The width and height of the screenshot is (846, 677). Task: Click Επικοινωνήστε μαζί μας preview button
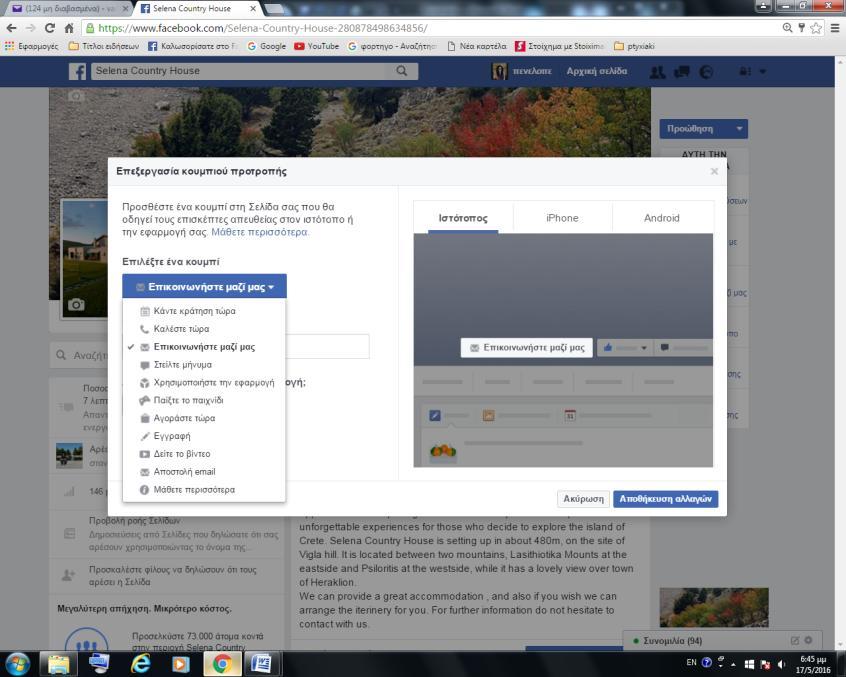click(x=527, y=347)
